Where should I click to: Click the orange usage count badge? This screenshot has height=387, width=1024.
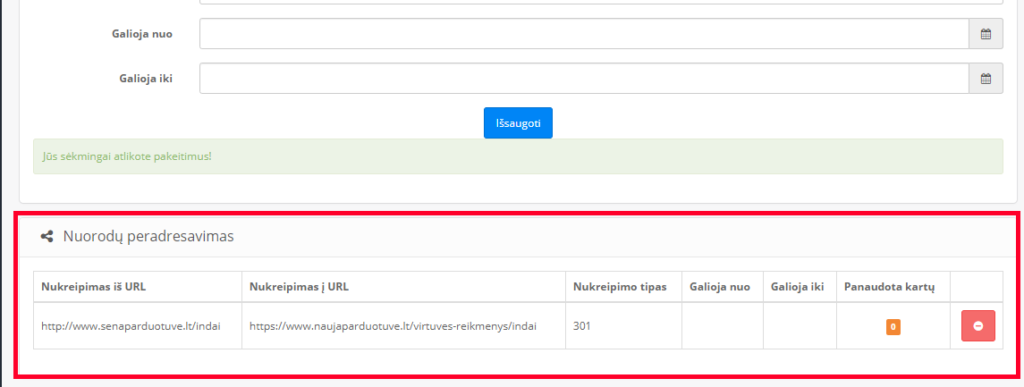893,326
